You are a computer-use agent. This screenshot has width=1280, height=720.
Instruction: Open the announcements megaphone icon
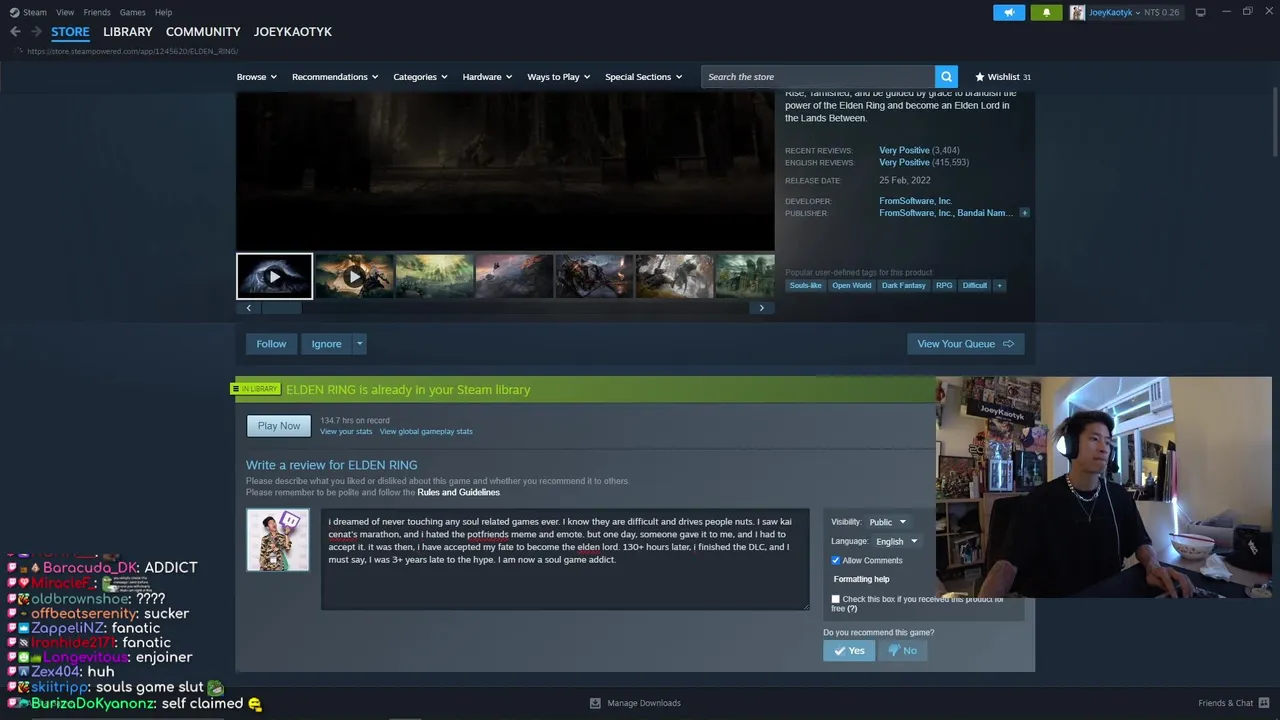tap(1009, 12)
